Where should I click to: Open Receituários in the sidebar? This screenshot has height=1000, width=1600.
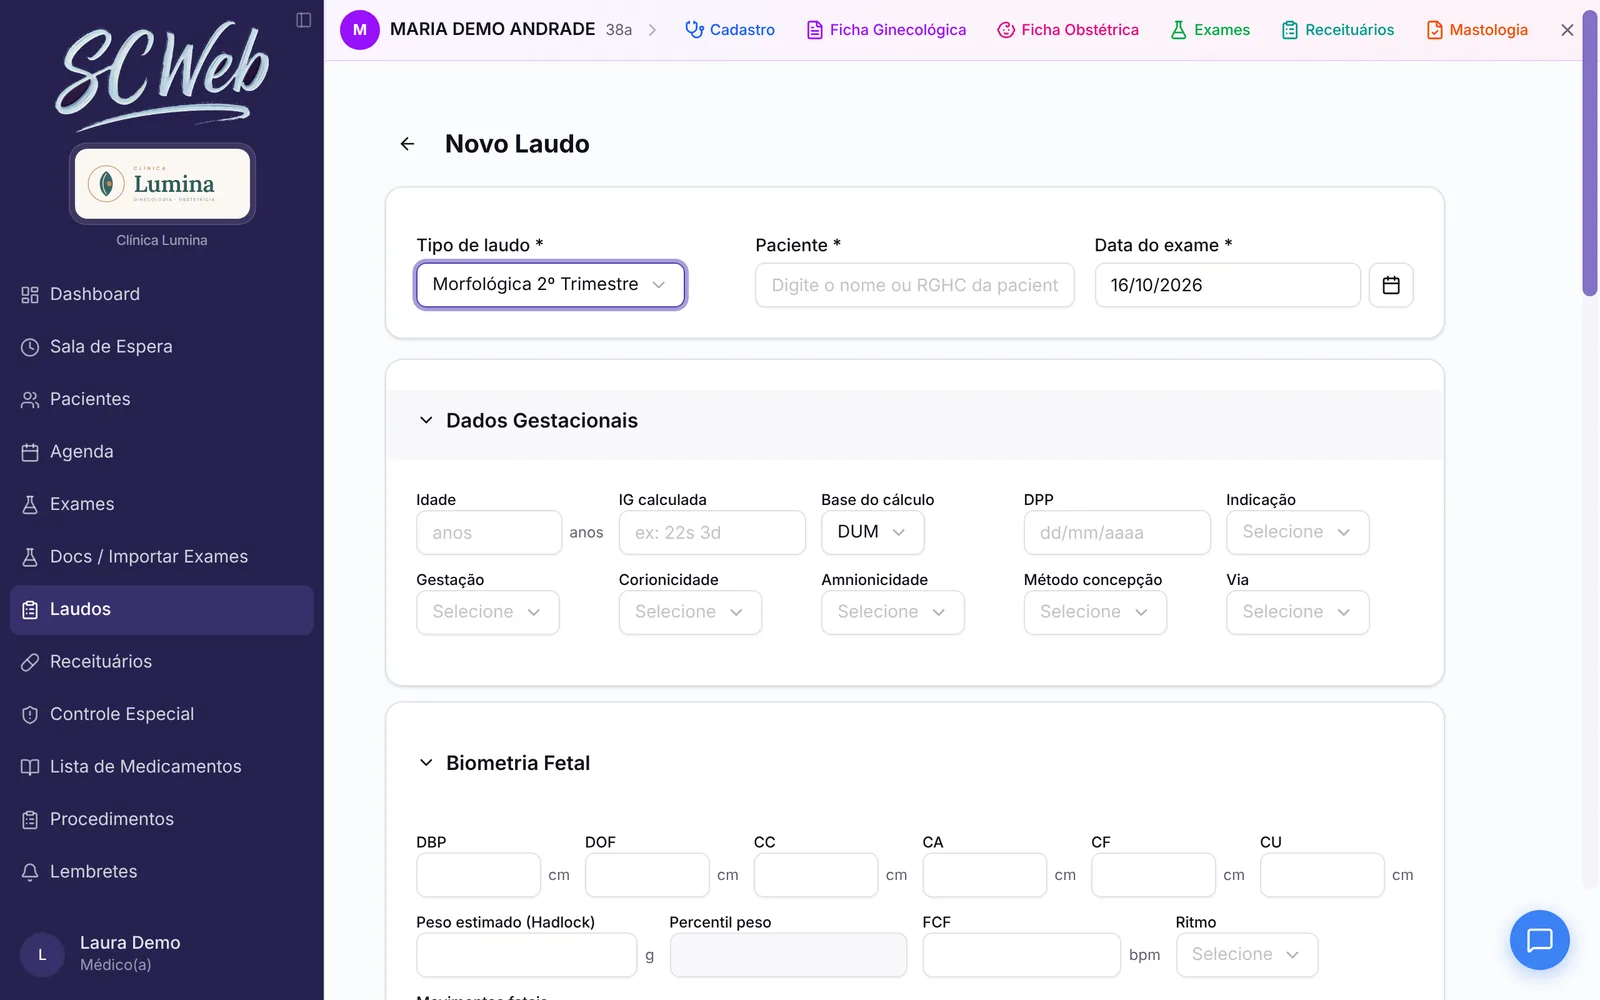pyautogui.click(x=162, y=662)
